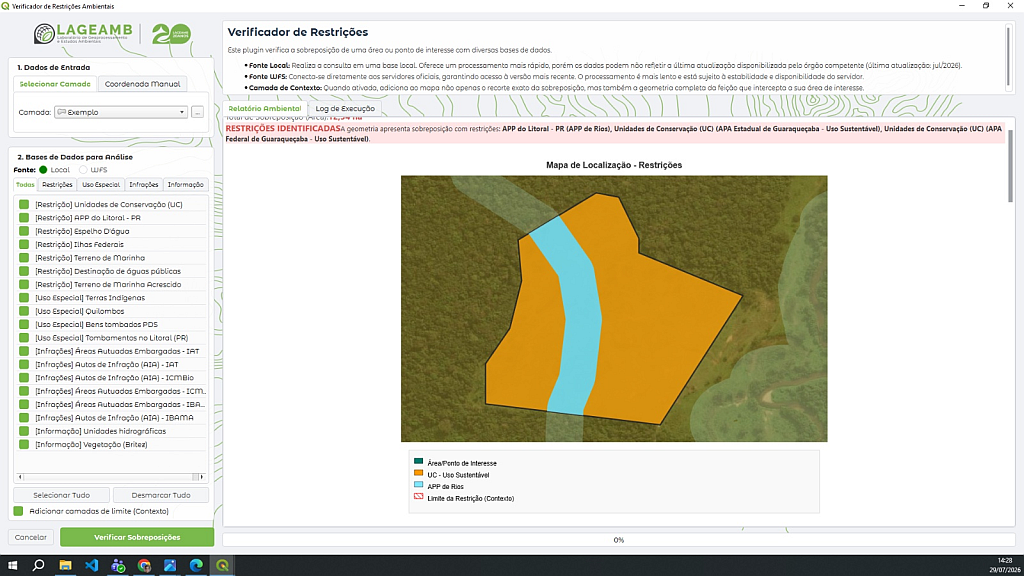Open Windows Start menu
This screenshot has width=1024, height=576.
click(12, 566)
